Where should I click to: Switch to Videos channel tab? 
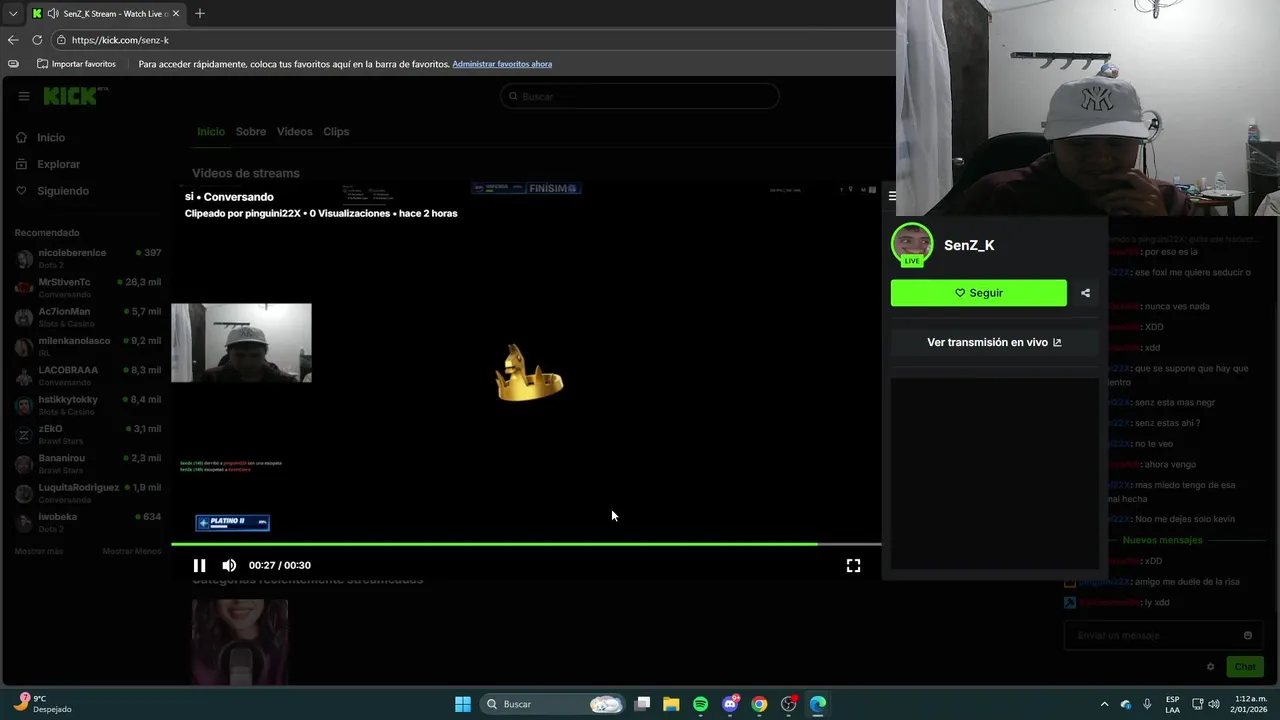tap(295, 132)
